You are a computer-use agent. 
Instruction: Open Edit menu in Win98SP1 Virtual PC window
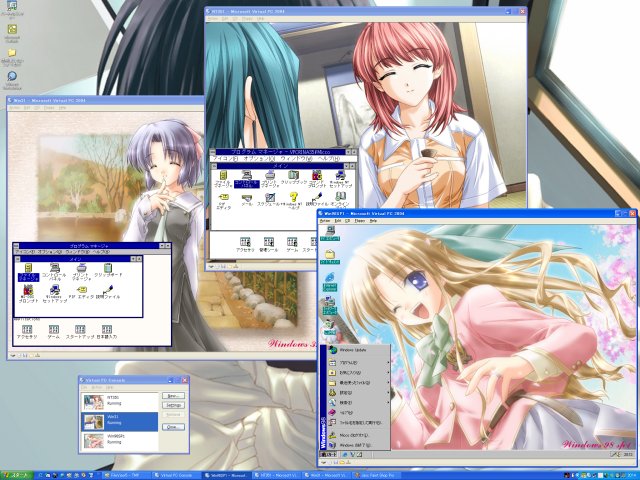pos(338,221)
